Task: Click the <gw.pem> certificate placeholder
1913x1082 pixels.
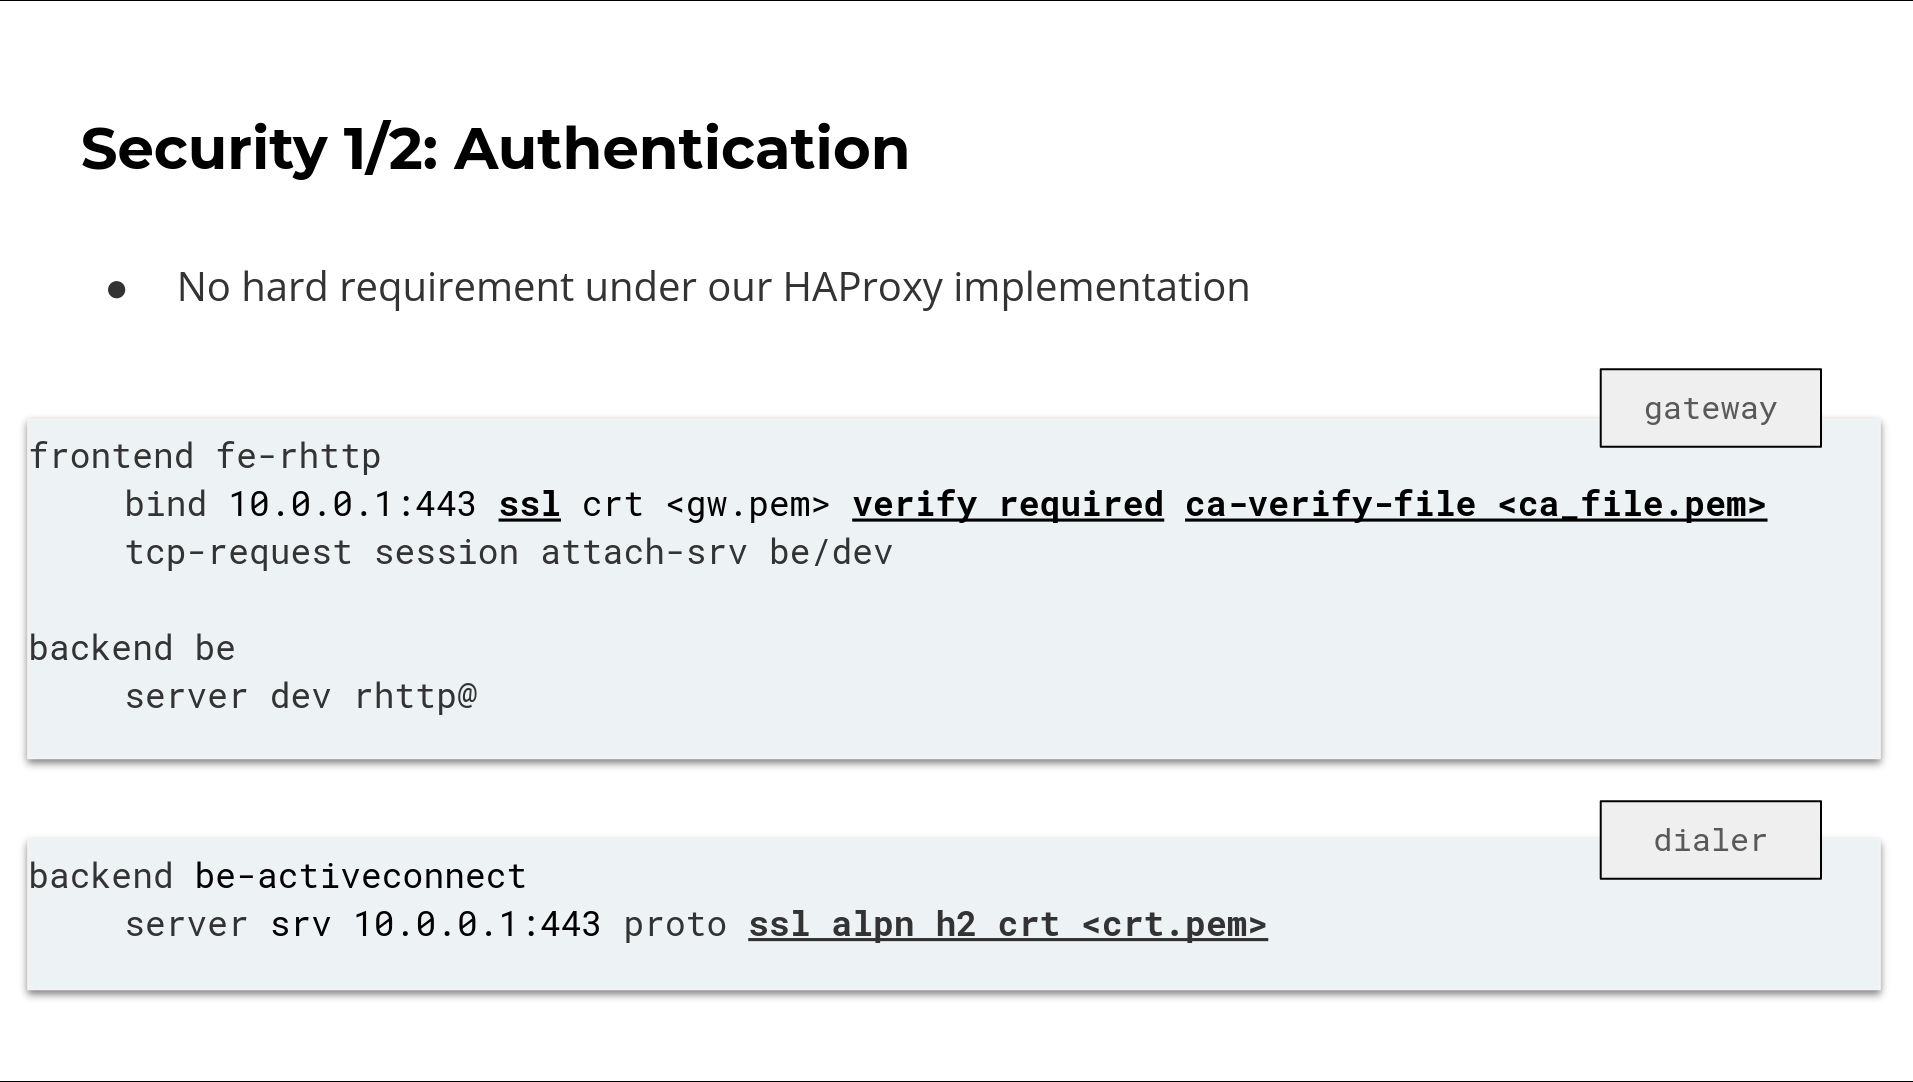Action: tap(748, 504)
